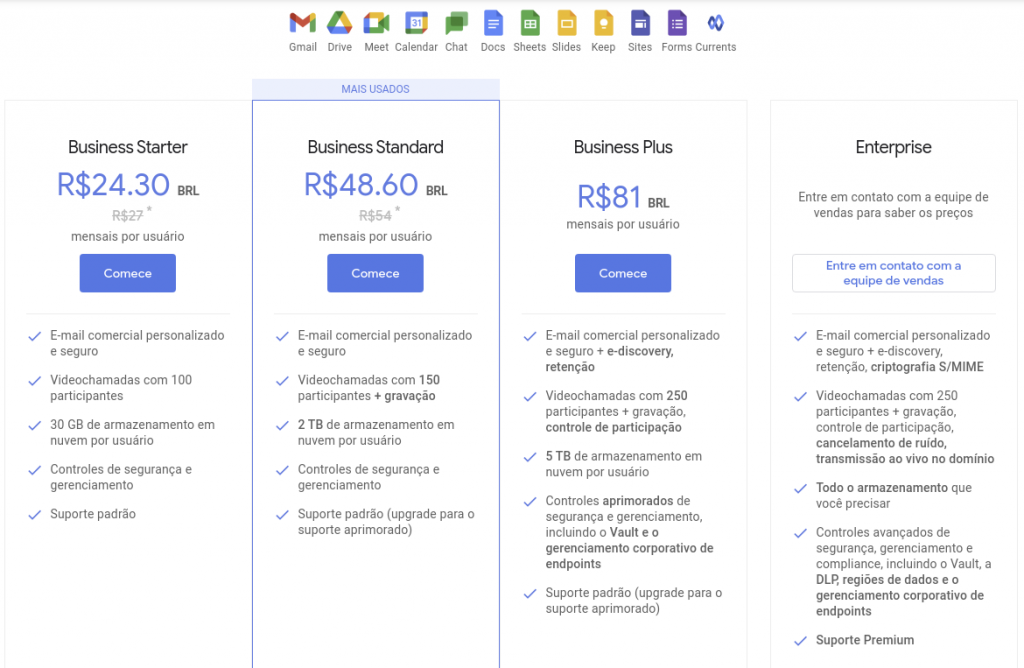1024x668 pixels.
Task: Click checkmark beside '5 TB de armazenamento'
Action: click(x=530, y=457)
